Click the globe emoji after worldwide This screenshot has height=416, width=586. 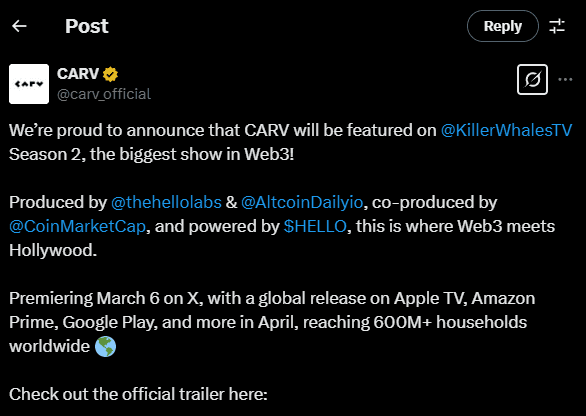(105, 346)
